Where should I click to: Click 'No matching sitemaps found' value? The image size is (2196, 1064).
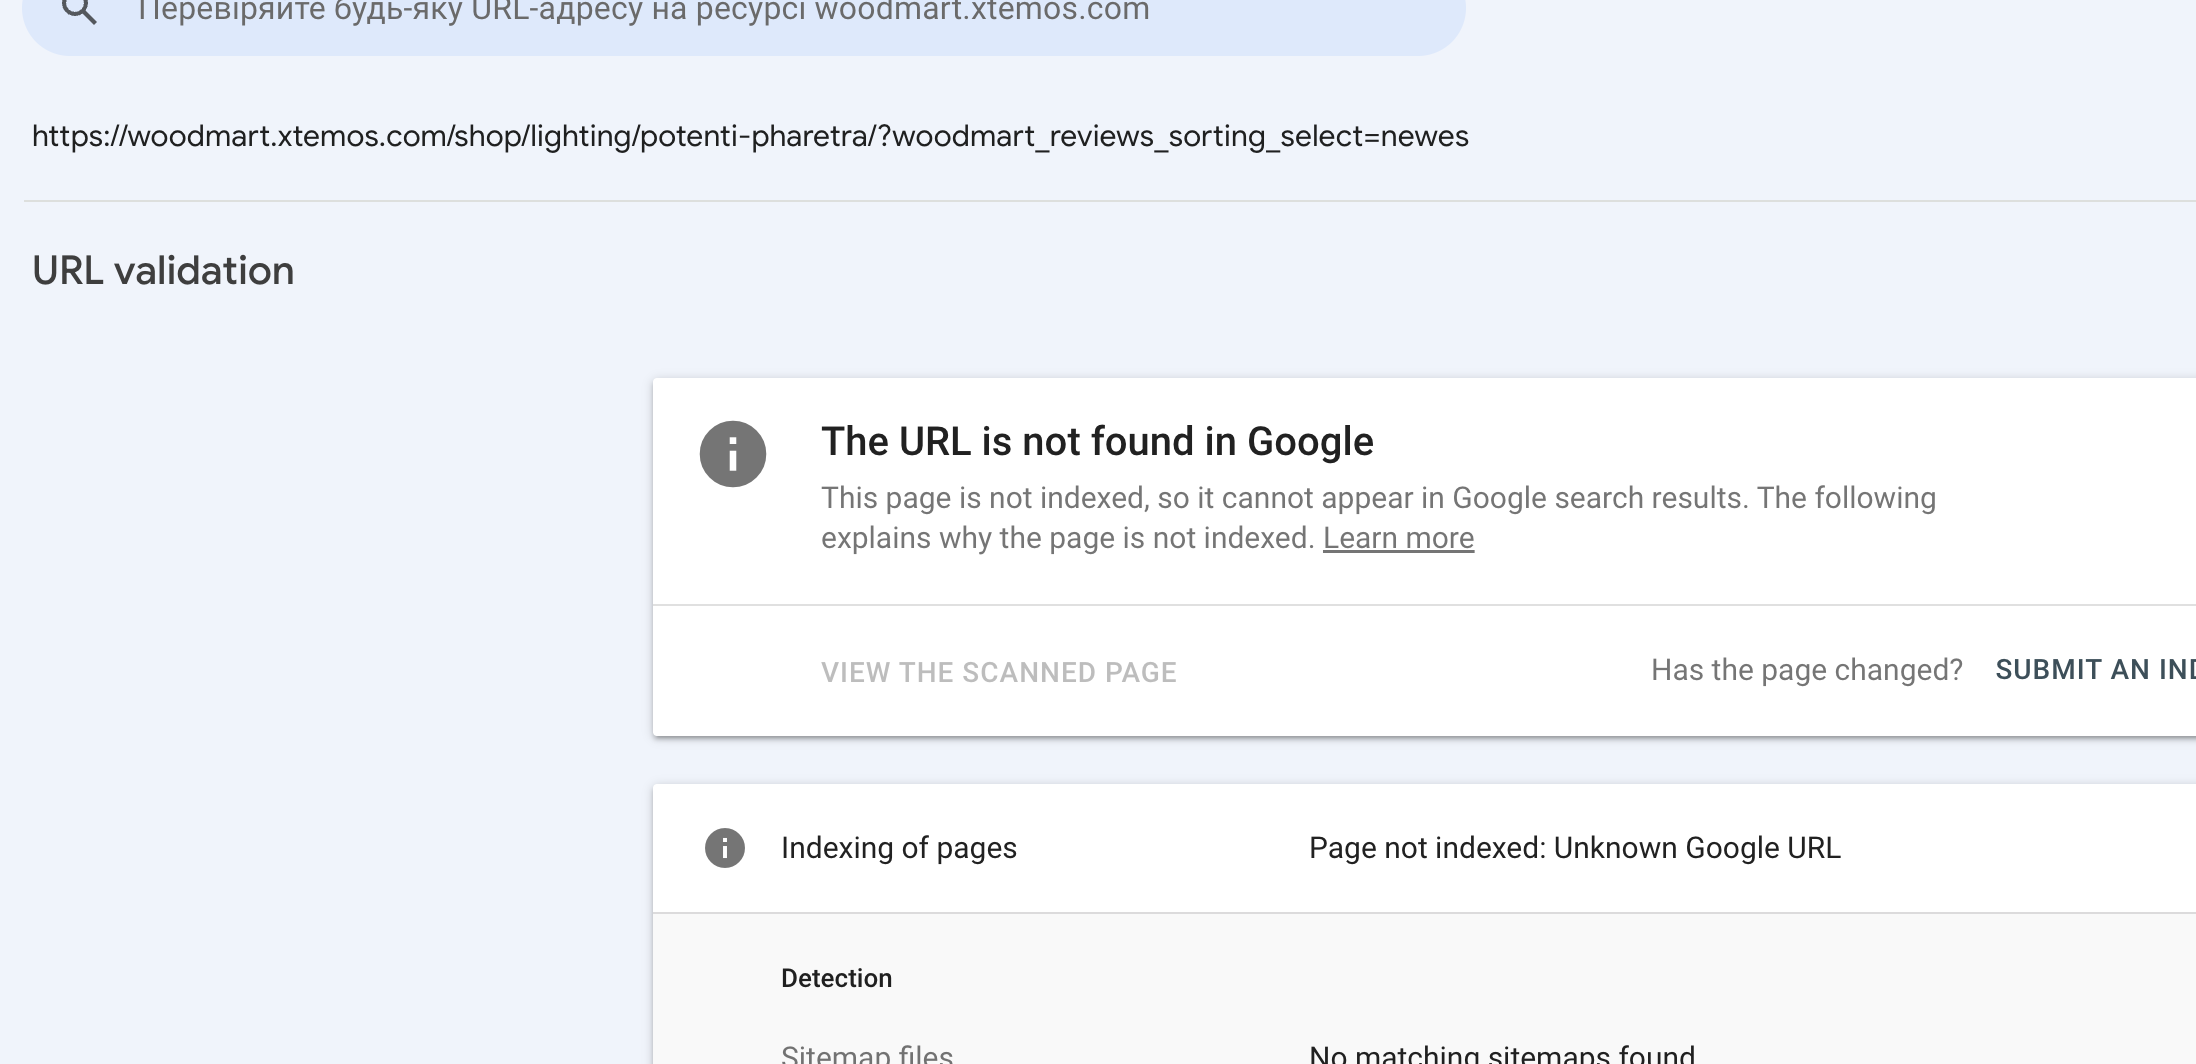point(1501,1054)
